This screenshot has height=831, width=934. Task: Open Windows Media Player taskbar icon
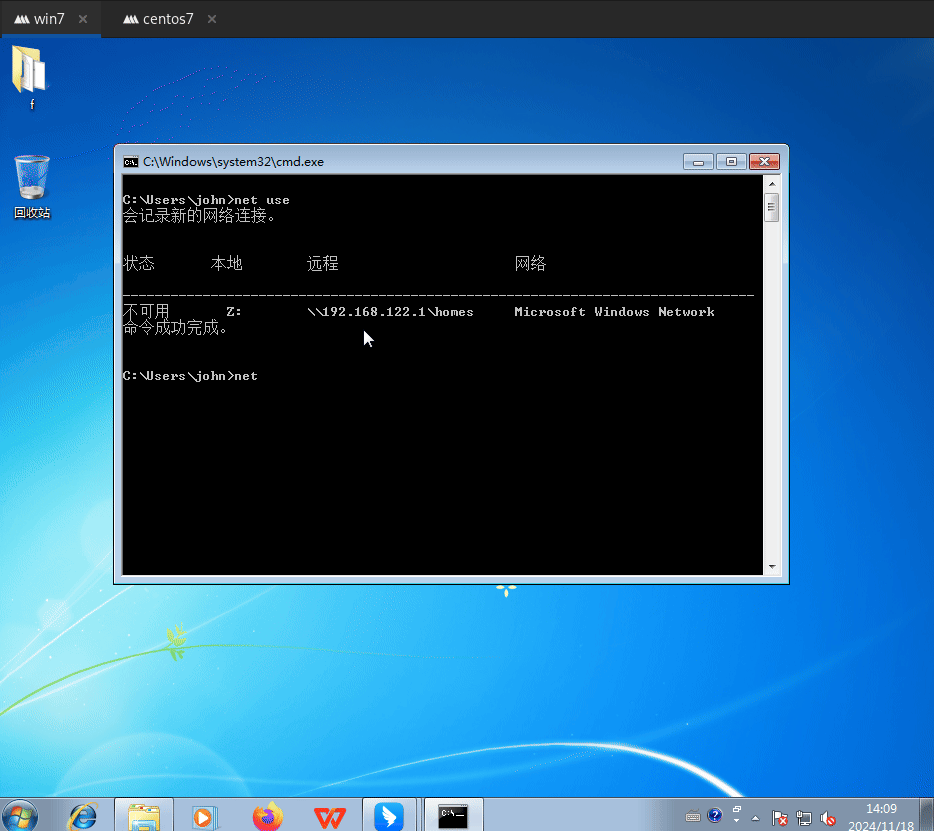click(x=204, y=816)
